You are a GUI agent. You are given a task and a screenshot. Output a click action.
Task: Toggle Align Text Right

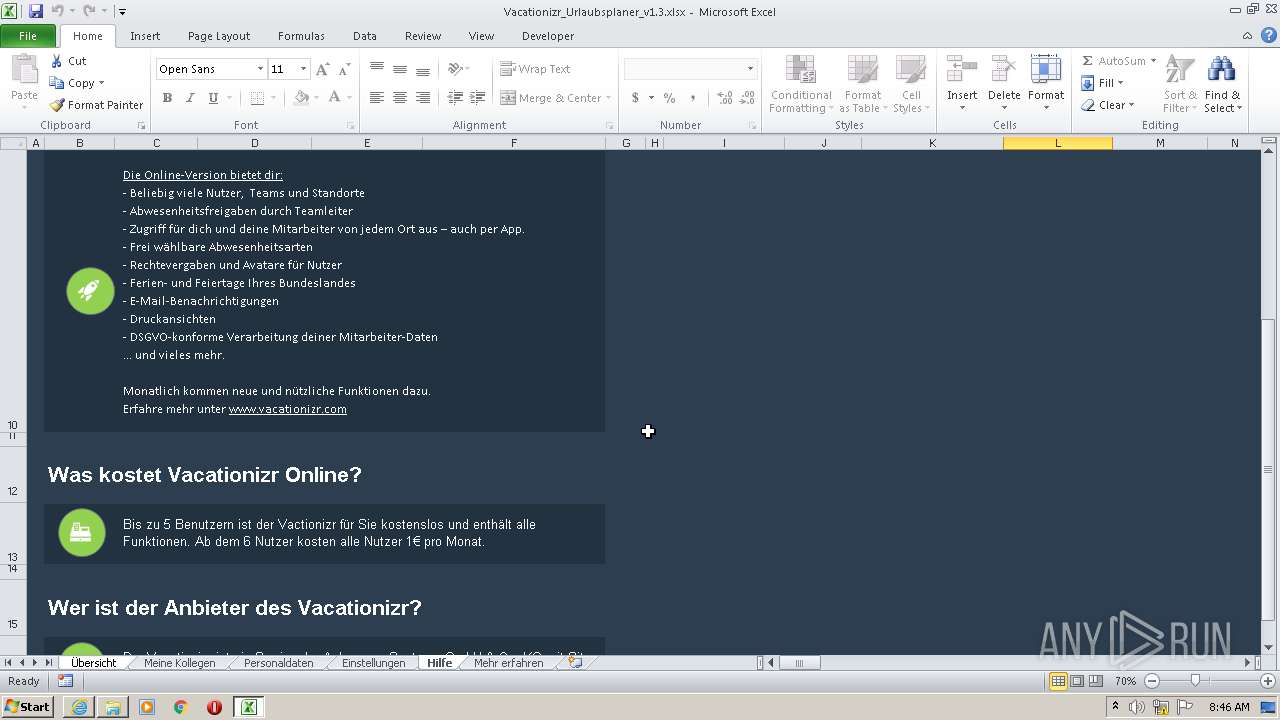pyautogui.click(x=422, y=98)
